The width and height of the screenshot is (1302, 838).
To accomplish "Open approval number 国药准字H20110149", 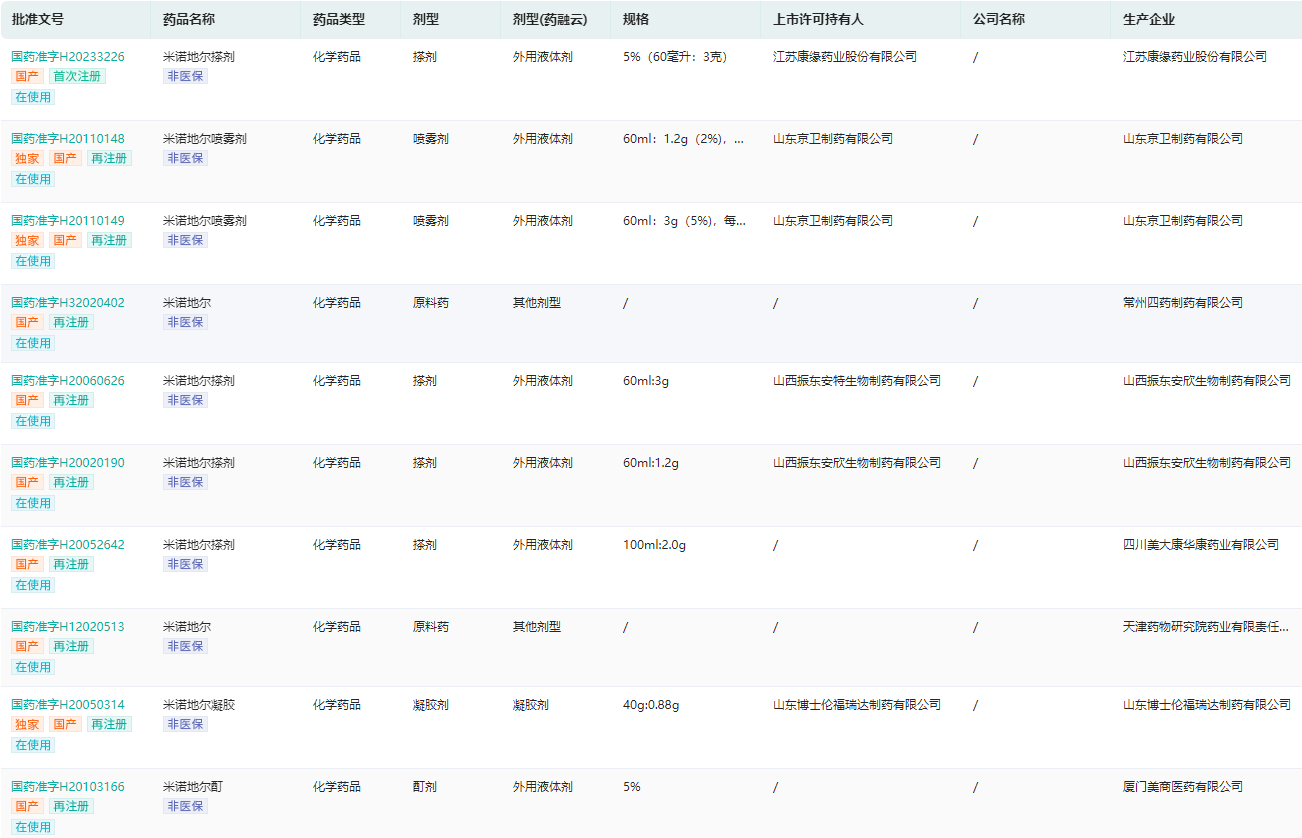I will [x=68, y=221].
